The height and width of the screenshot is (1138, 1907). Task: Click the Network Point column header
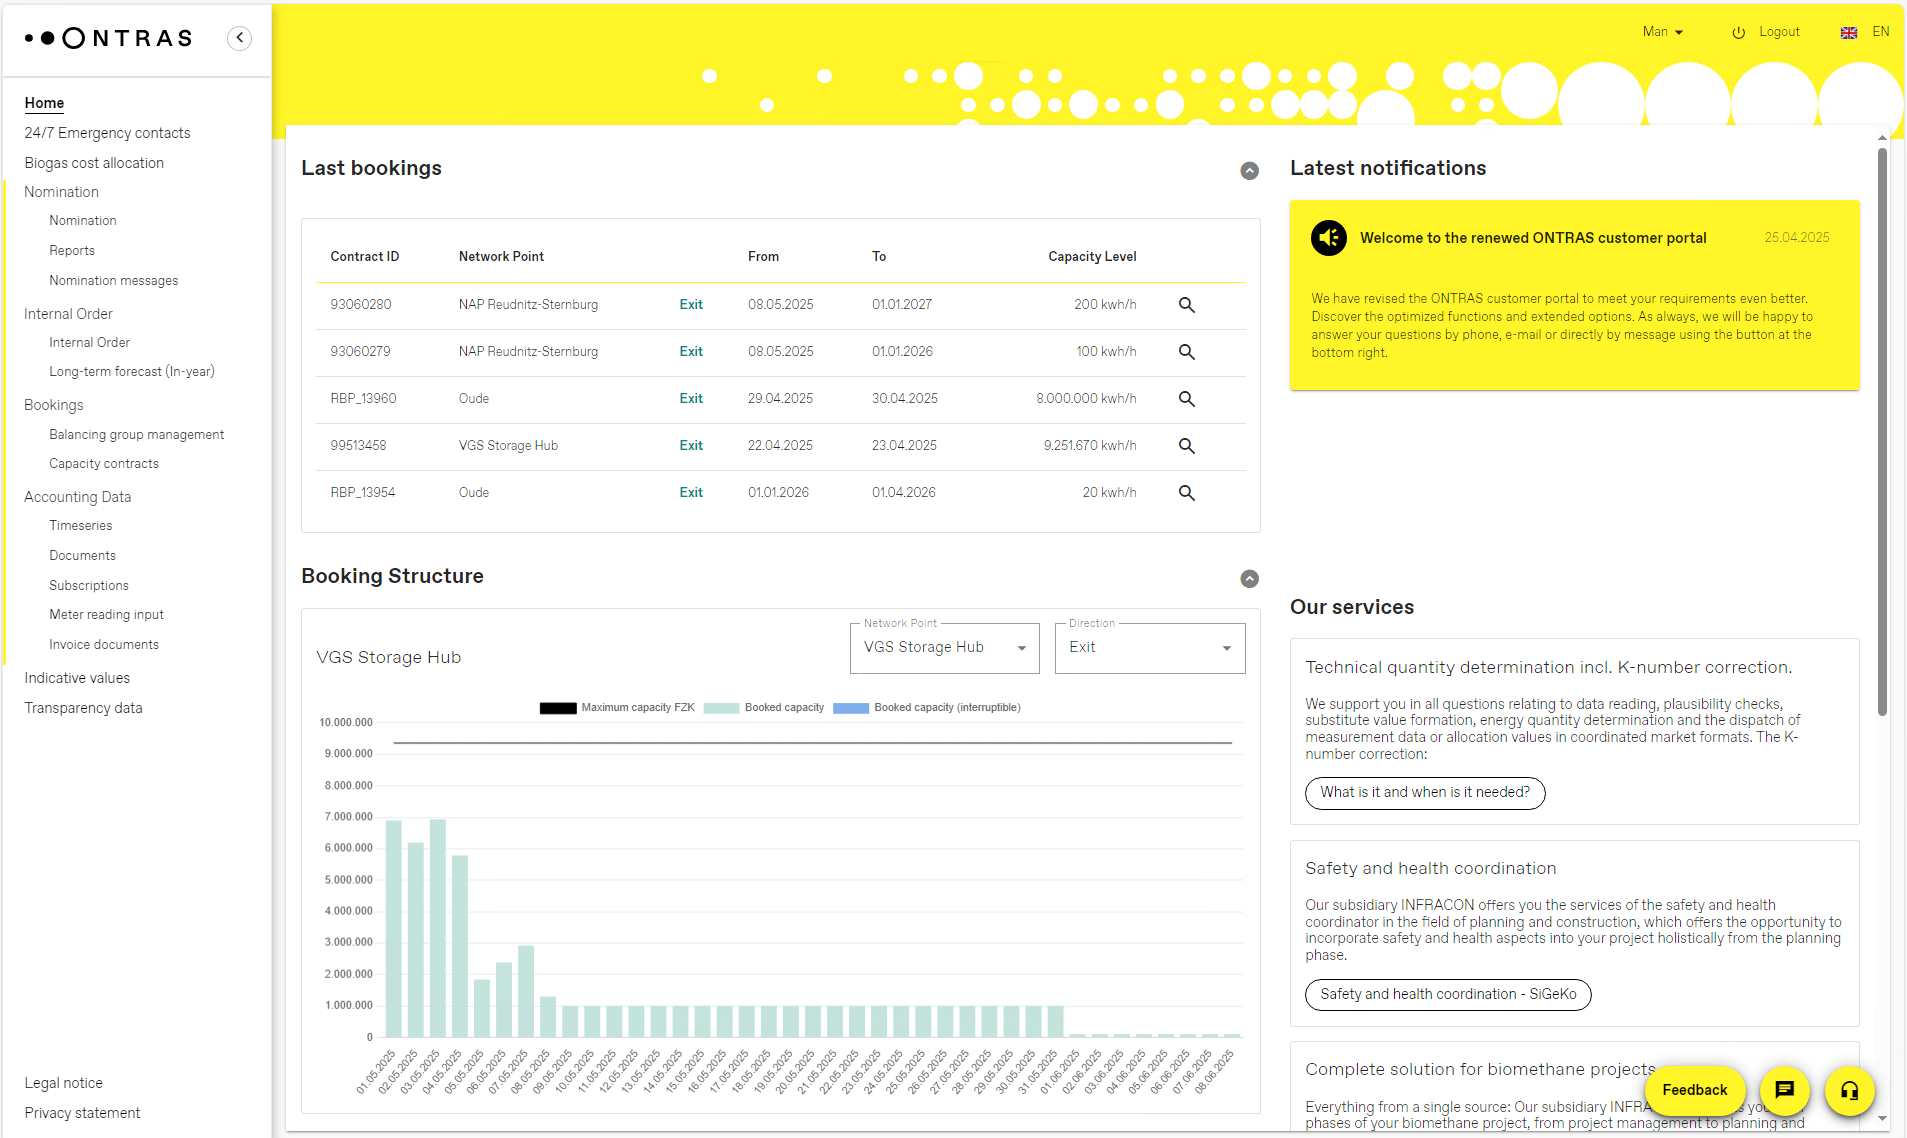pos(501,257)
